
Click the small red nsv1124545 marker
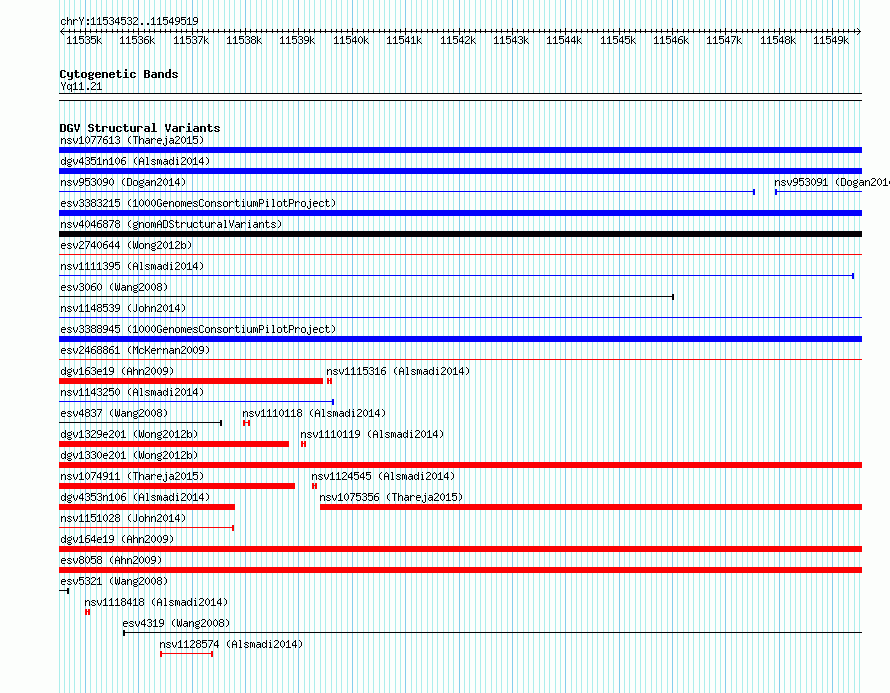pos(314,486)
